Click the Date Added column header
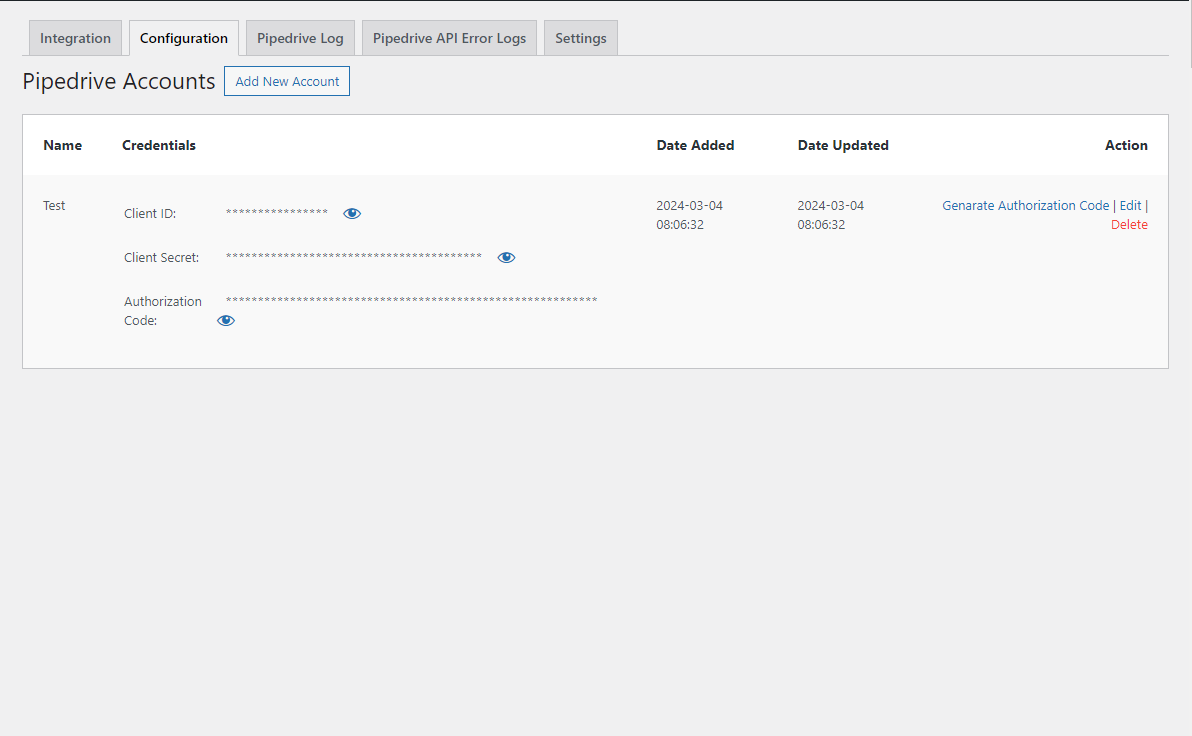The image size is (1192, 736). click(696, 145)
